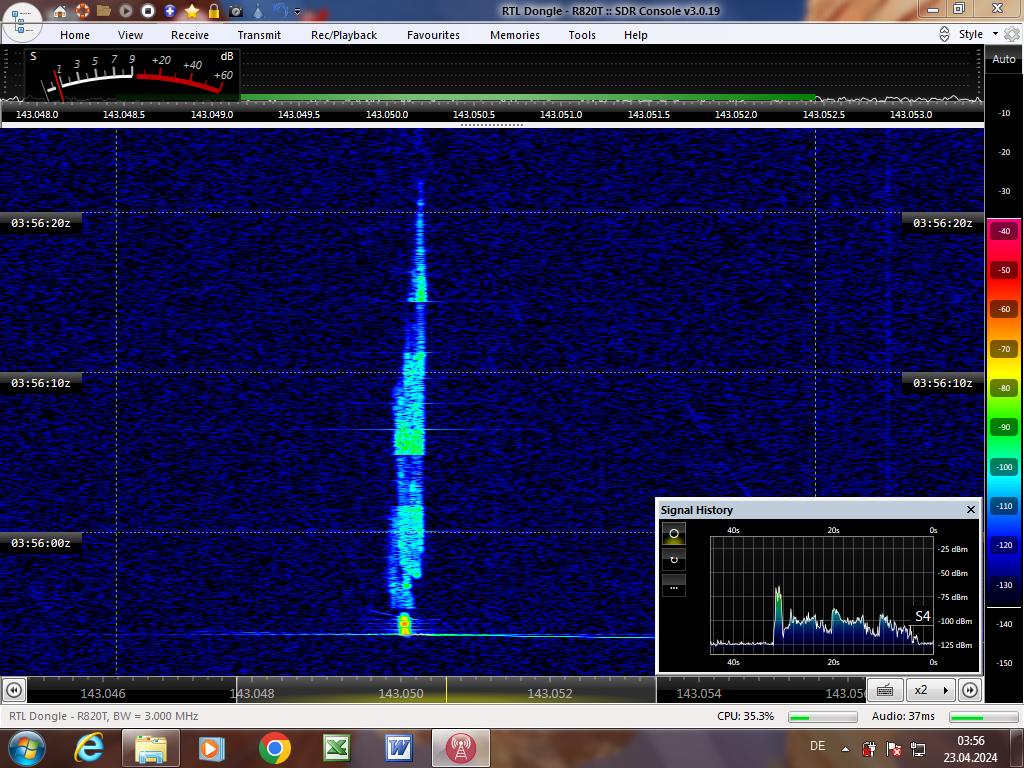This screenshot has height=768, width=1024.
Task: Click the S4 marker in Signal History graph
Action: point(922,616)
